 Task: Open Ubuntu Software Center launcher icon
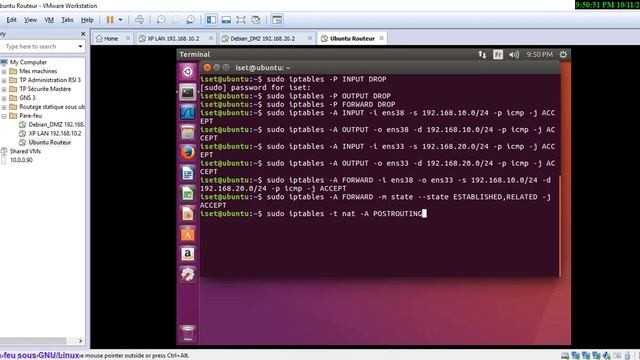(188, 234)
